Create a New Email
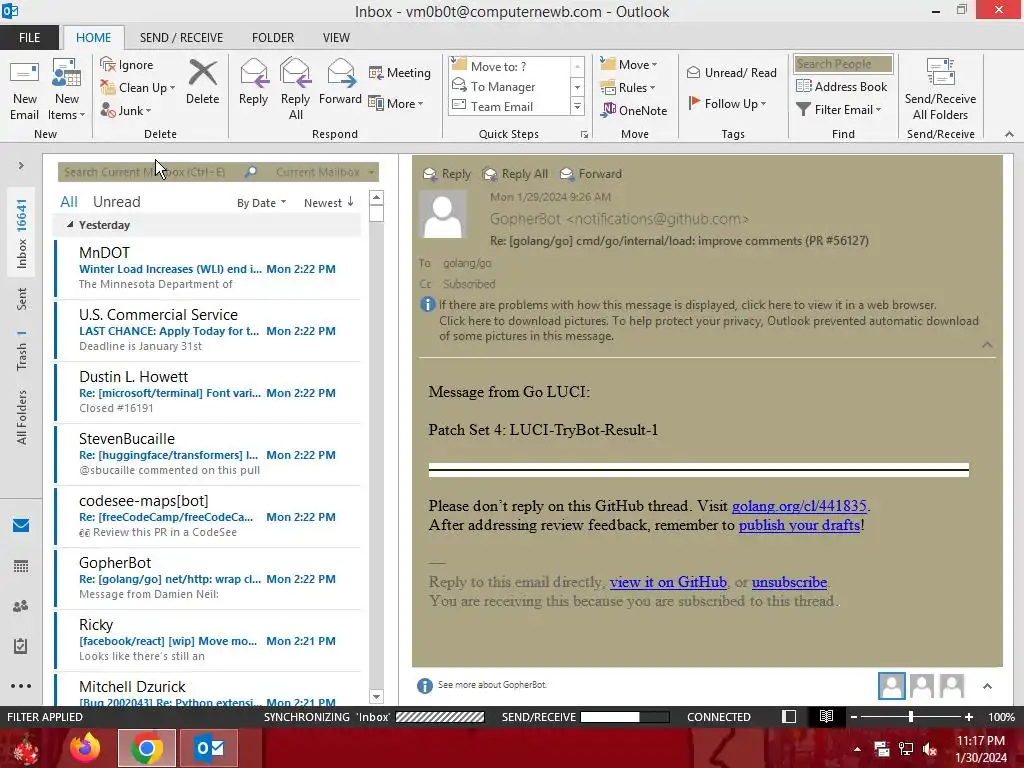Screen dimensions: 1024x768 click(x=24, y=89)
